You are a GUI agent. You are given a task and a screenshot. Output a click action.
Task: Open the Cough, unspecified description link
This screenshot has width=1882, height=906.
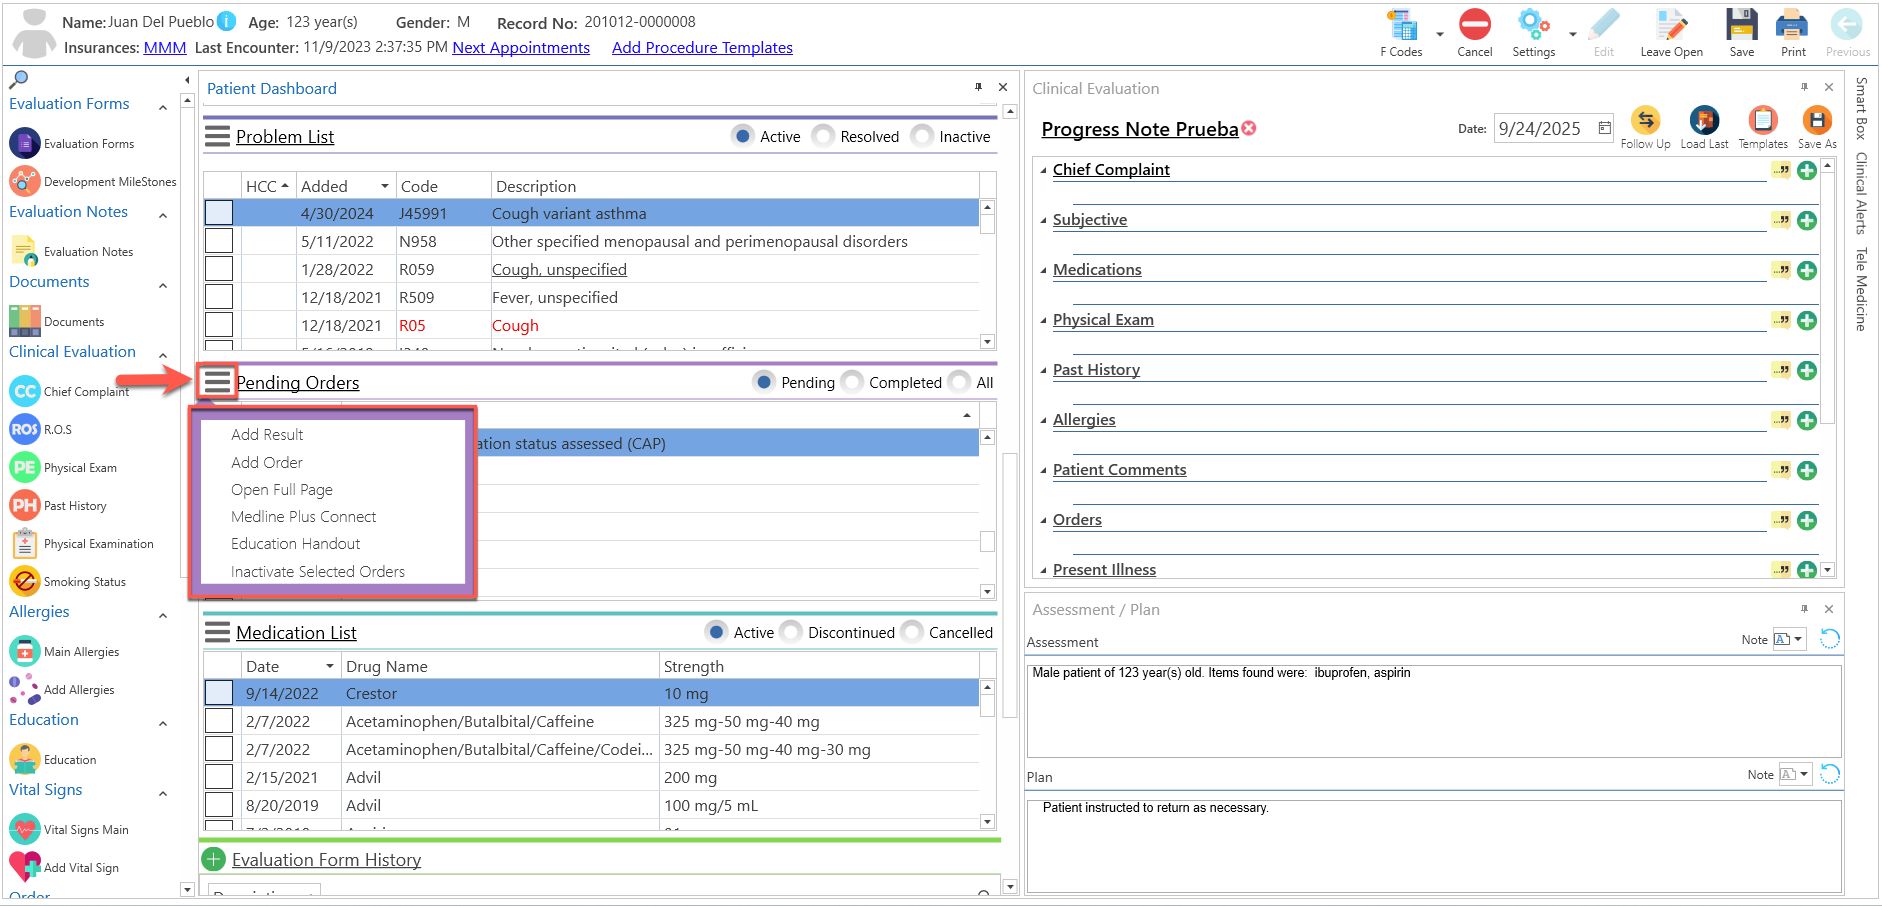(x=559, y=269)
